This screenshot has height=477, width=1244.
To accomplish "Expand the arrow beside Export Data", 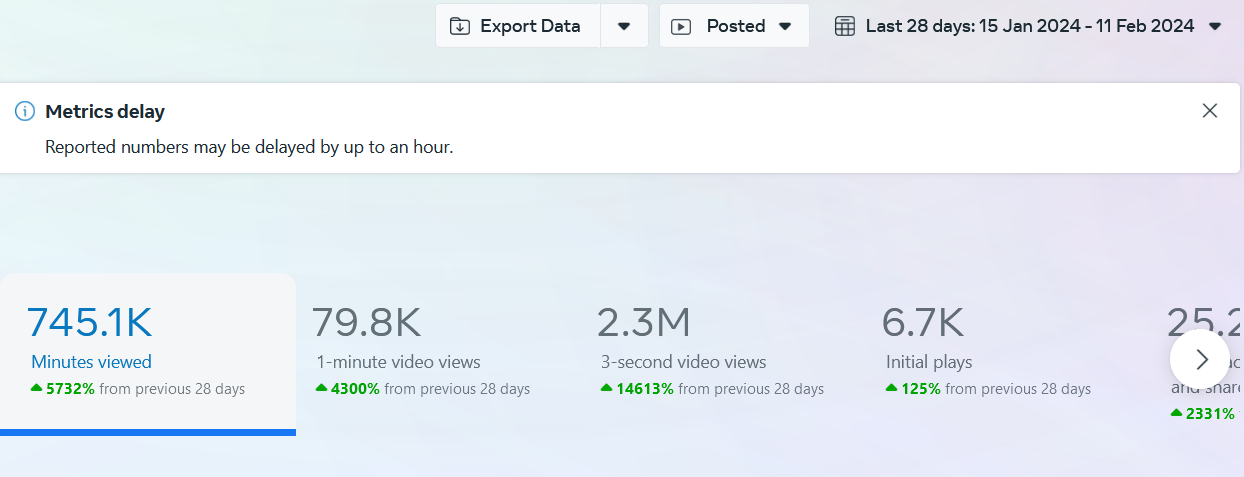I will 624,26.
